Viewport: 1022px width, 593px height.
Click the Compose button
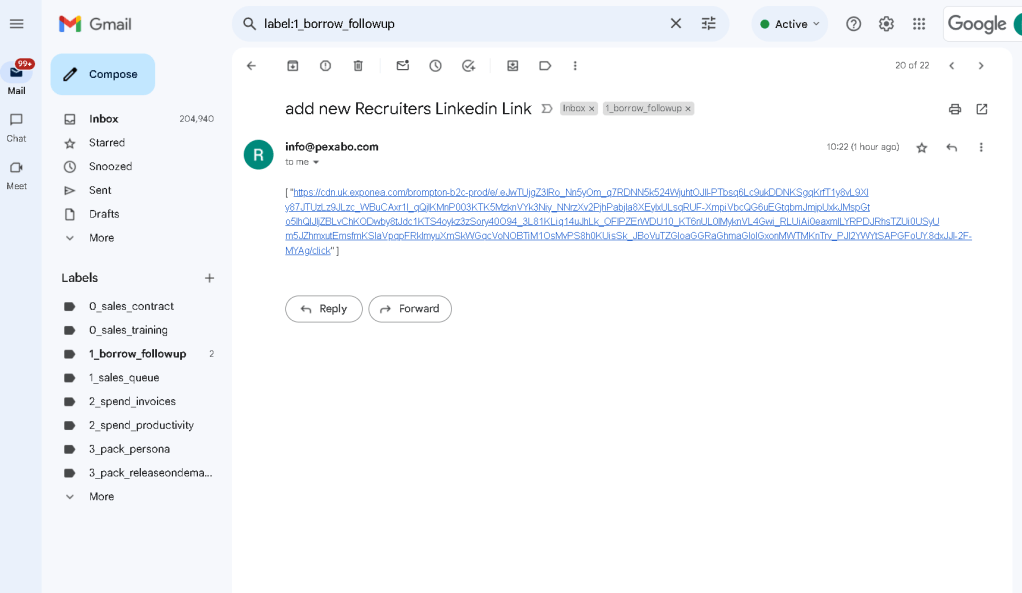coord(103,74)
